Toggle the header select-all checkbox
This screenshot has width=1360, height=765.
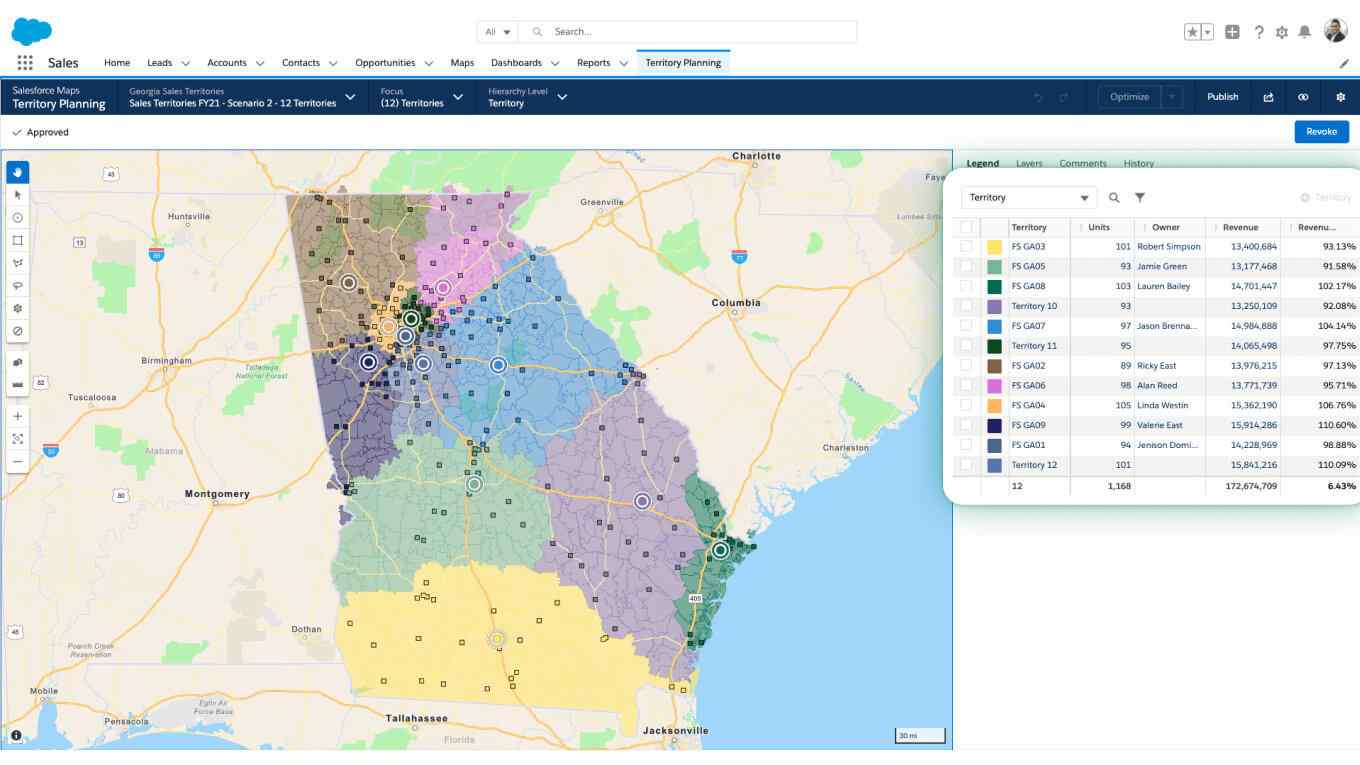pyautogui.click(x=966, y=227)
